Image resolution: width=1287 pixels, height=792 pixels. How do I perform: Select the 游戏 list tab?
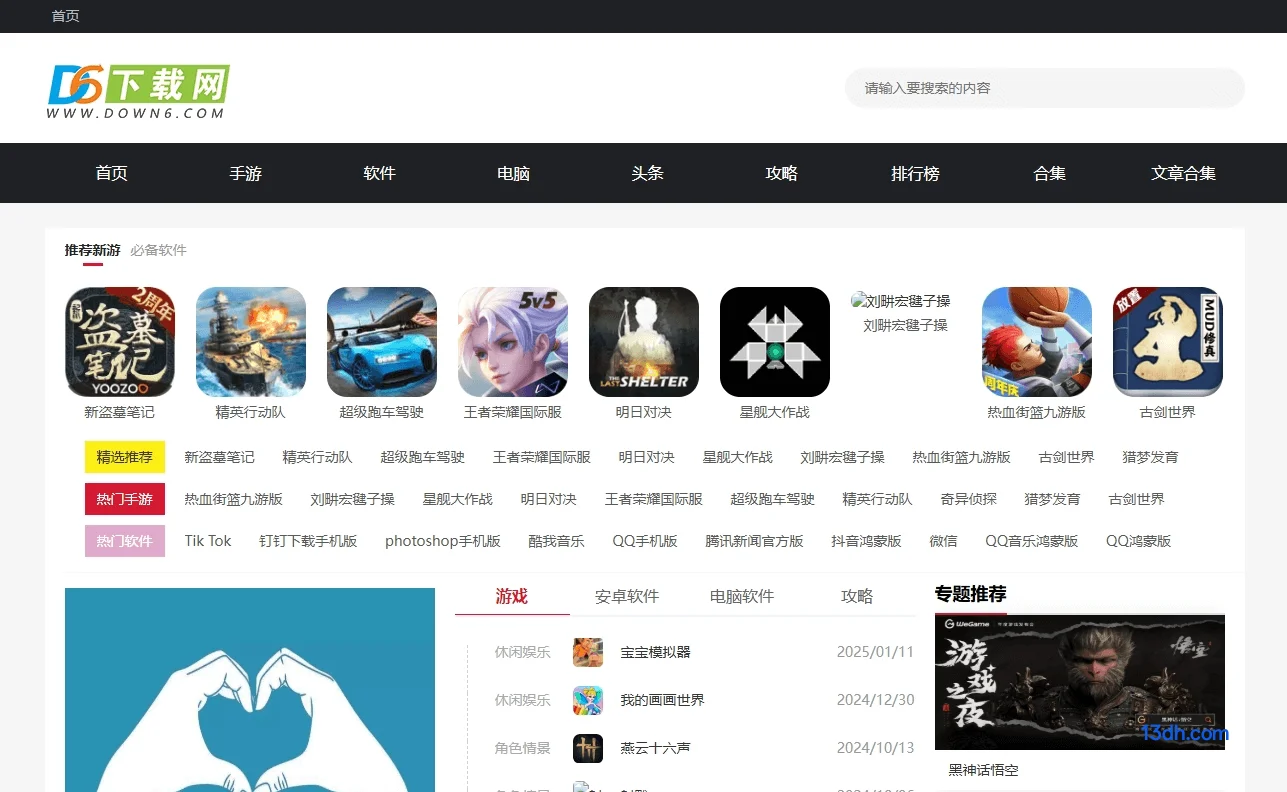point(512,597)
